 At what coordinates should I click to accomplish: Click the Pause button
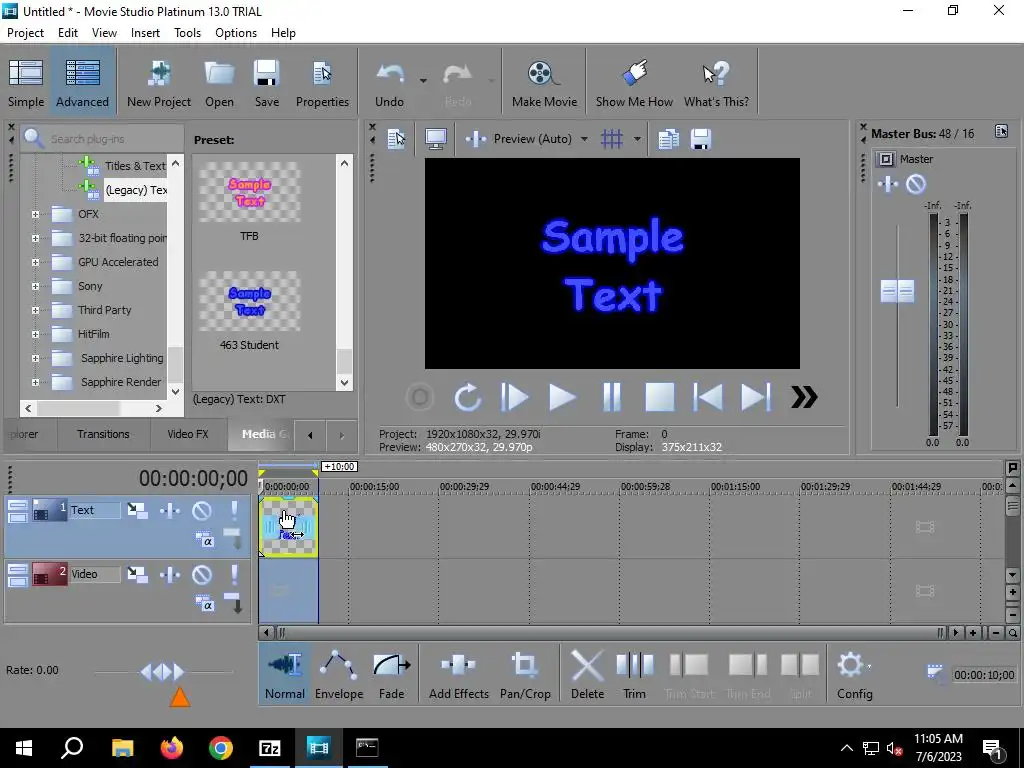coord(611,397)
